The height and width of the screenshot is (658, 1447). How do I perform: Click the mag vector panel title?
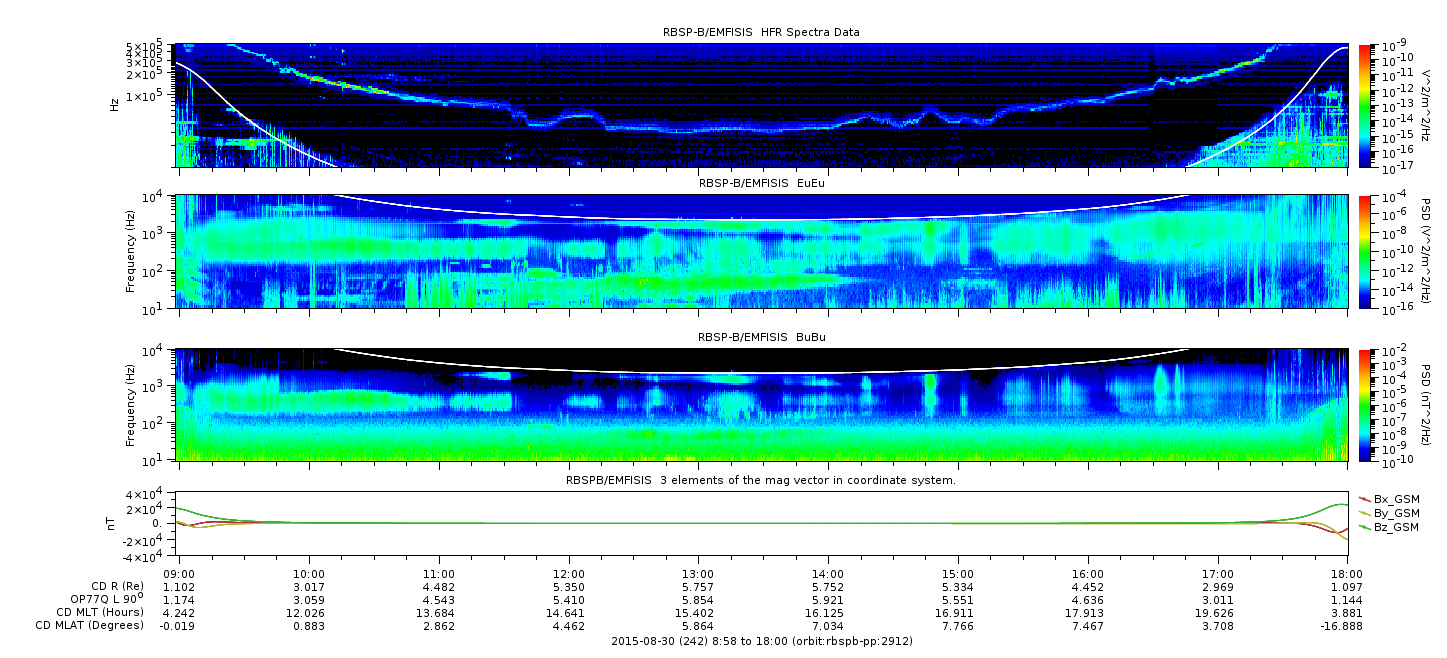[761, 480]
